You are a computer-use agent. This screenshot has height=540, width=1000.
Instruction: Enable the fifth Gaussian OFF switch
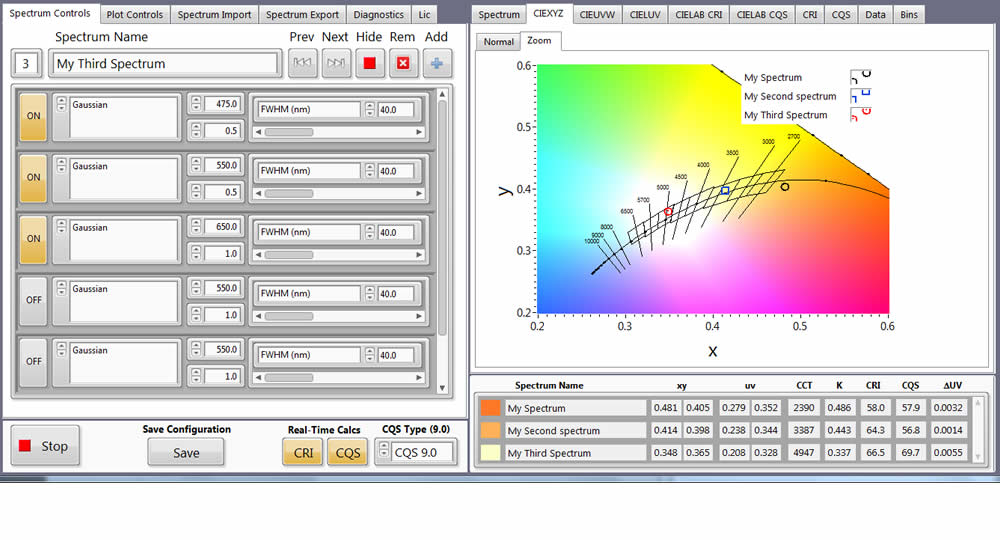[x=33, y=361]
